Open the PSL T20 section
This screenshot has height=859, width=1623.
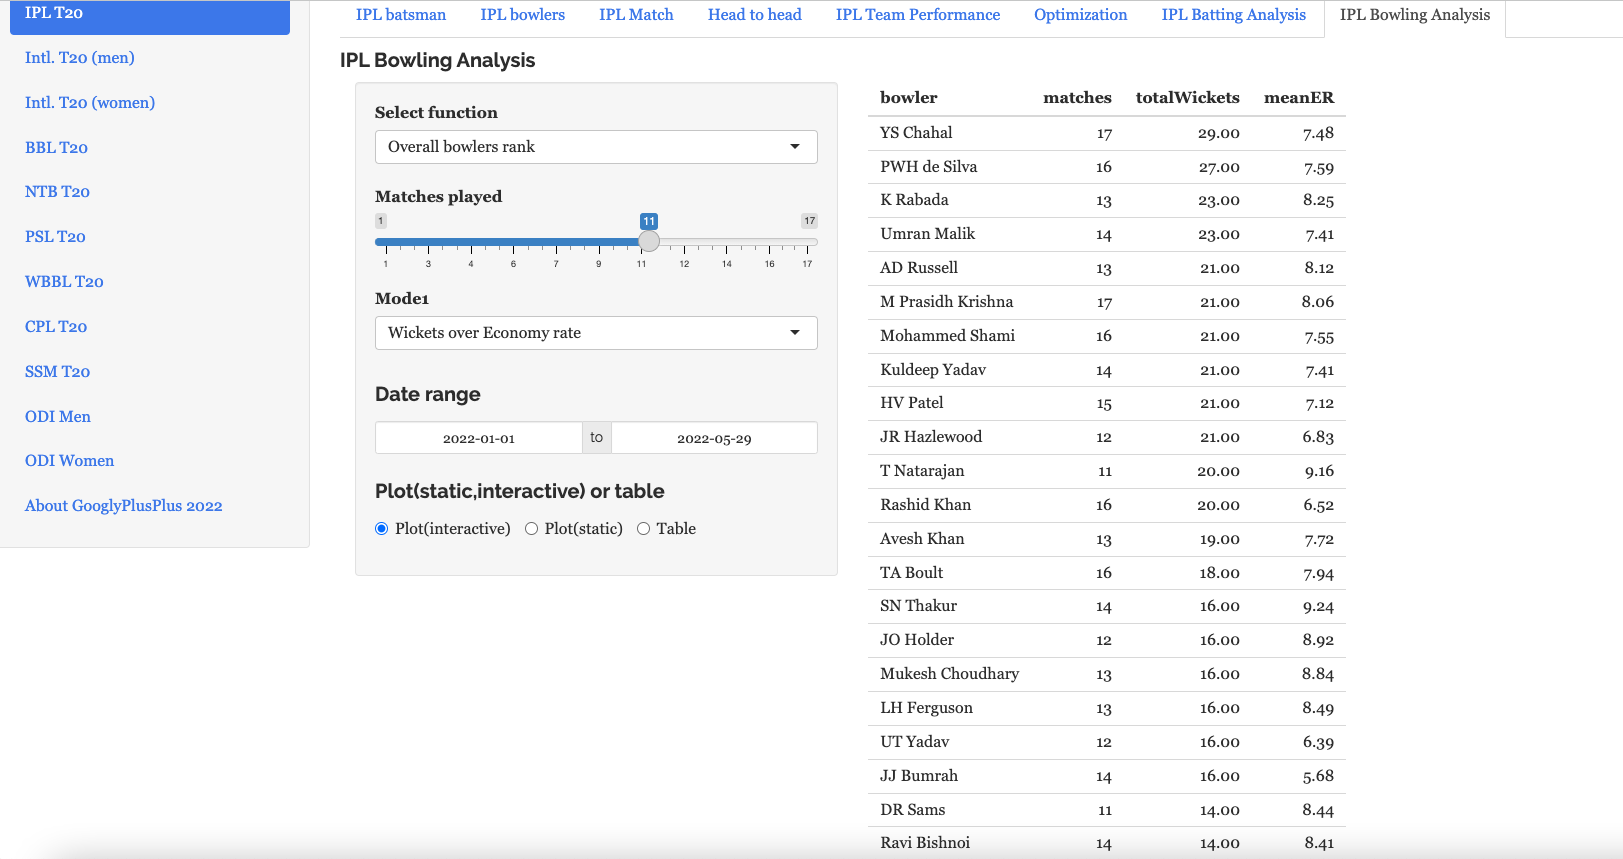tap(55, 237)
